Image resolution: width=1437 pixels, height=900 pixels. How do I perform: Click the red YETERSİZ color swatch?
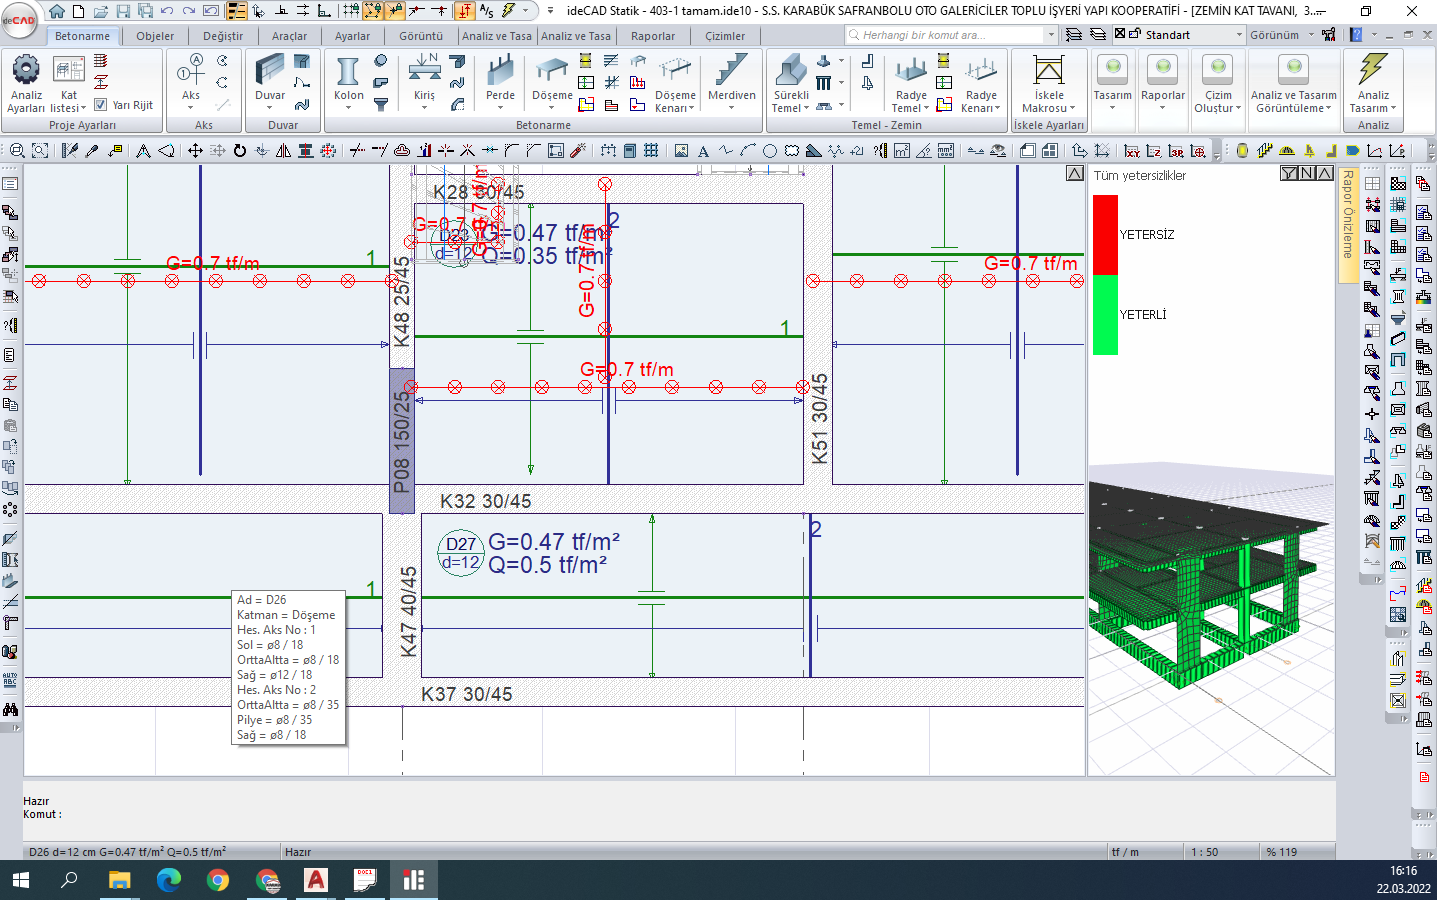1105,235
